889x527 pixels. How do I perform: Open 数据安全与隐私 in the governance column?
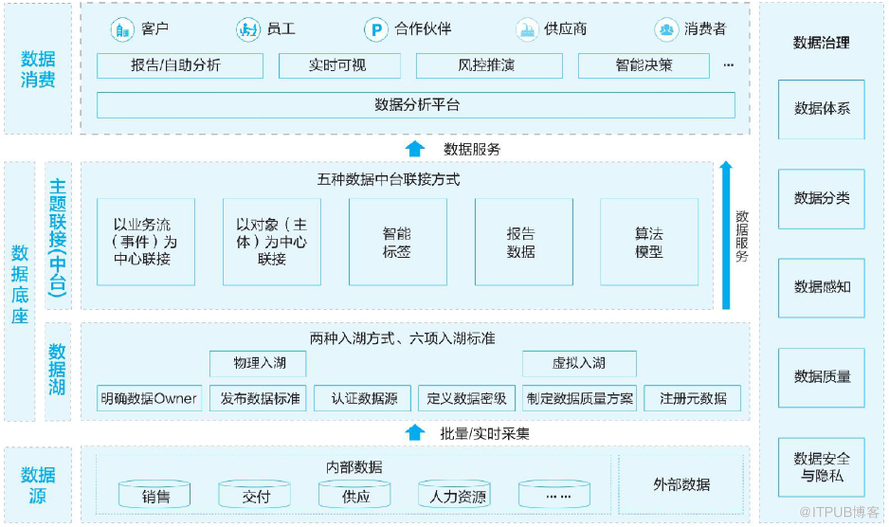[822, 468]
